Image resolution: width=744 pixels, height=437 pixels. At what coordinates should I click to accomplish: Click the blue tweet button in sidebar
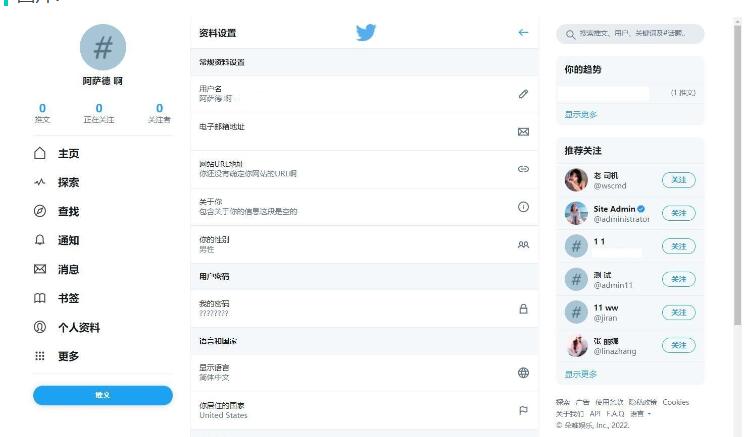[103, 395]
